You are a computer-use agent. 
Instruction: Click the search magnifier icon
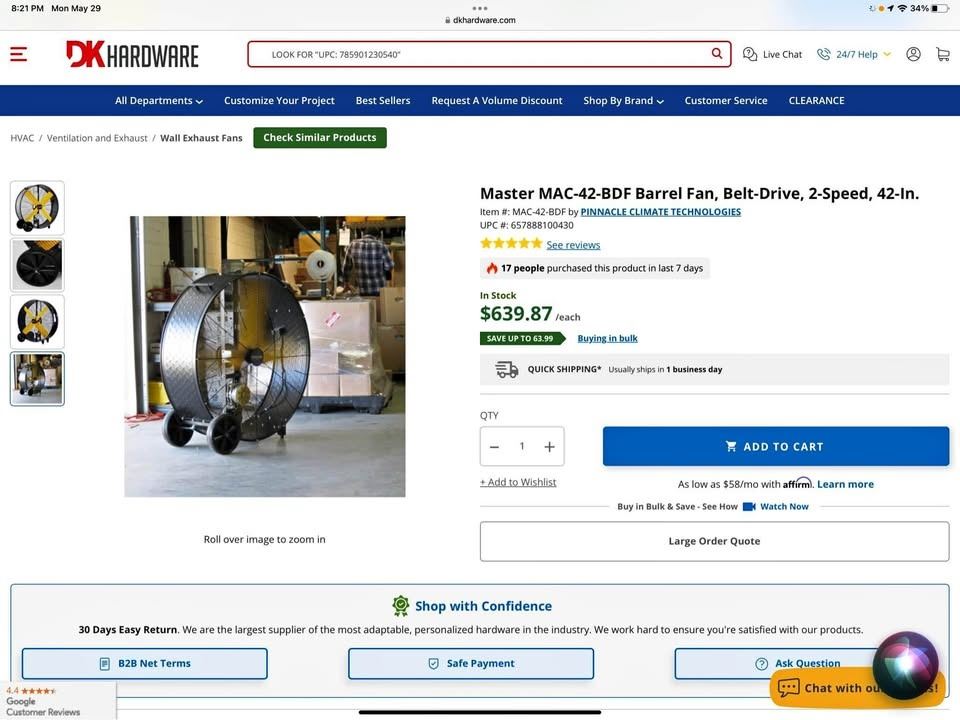pos(717,54)
